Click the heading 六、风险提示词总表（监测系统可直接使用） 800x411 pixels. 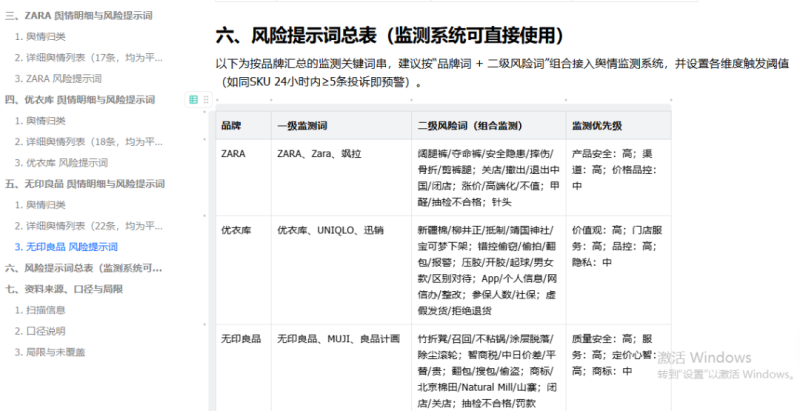(x=390, y=35)
